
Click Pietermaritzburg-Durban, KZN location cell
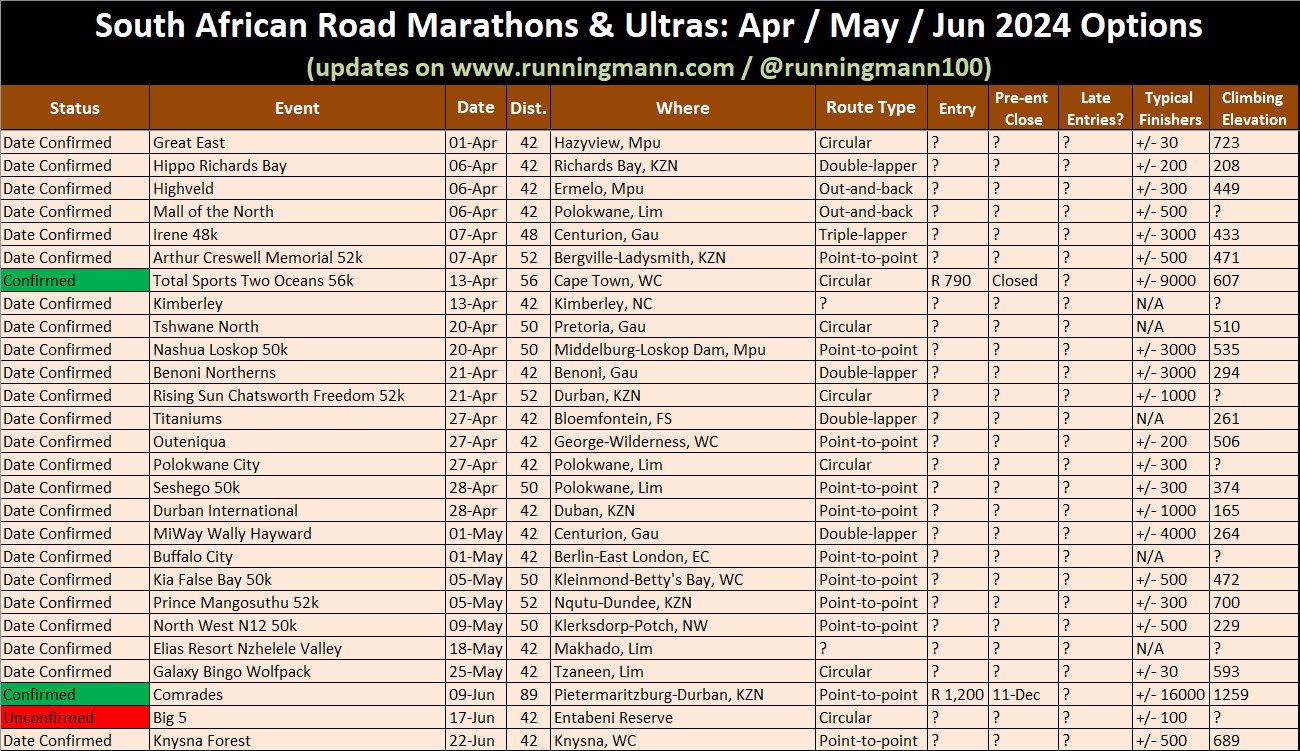pyautogui.click(x=683, y=695)
